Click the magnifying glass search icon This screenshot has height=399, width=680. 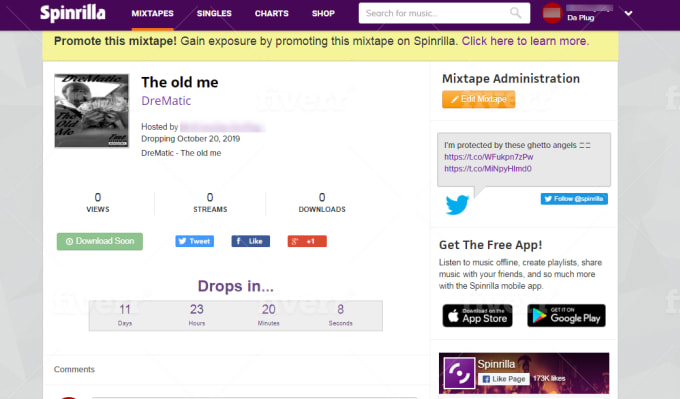click(x=515, y=13)
